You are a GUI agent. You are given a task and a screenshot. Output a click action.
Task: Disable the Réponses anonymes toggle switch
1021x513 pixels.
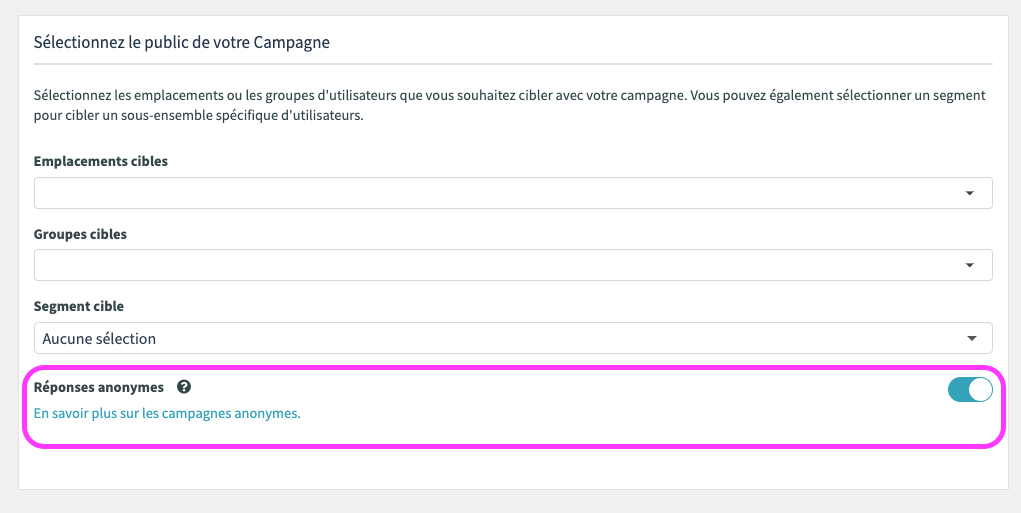(970, 389)
